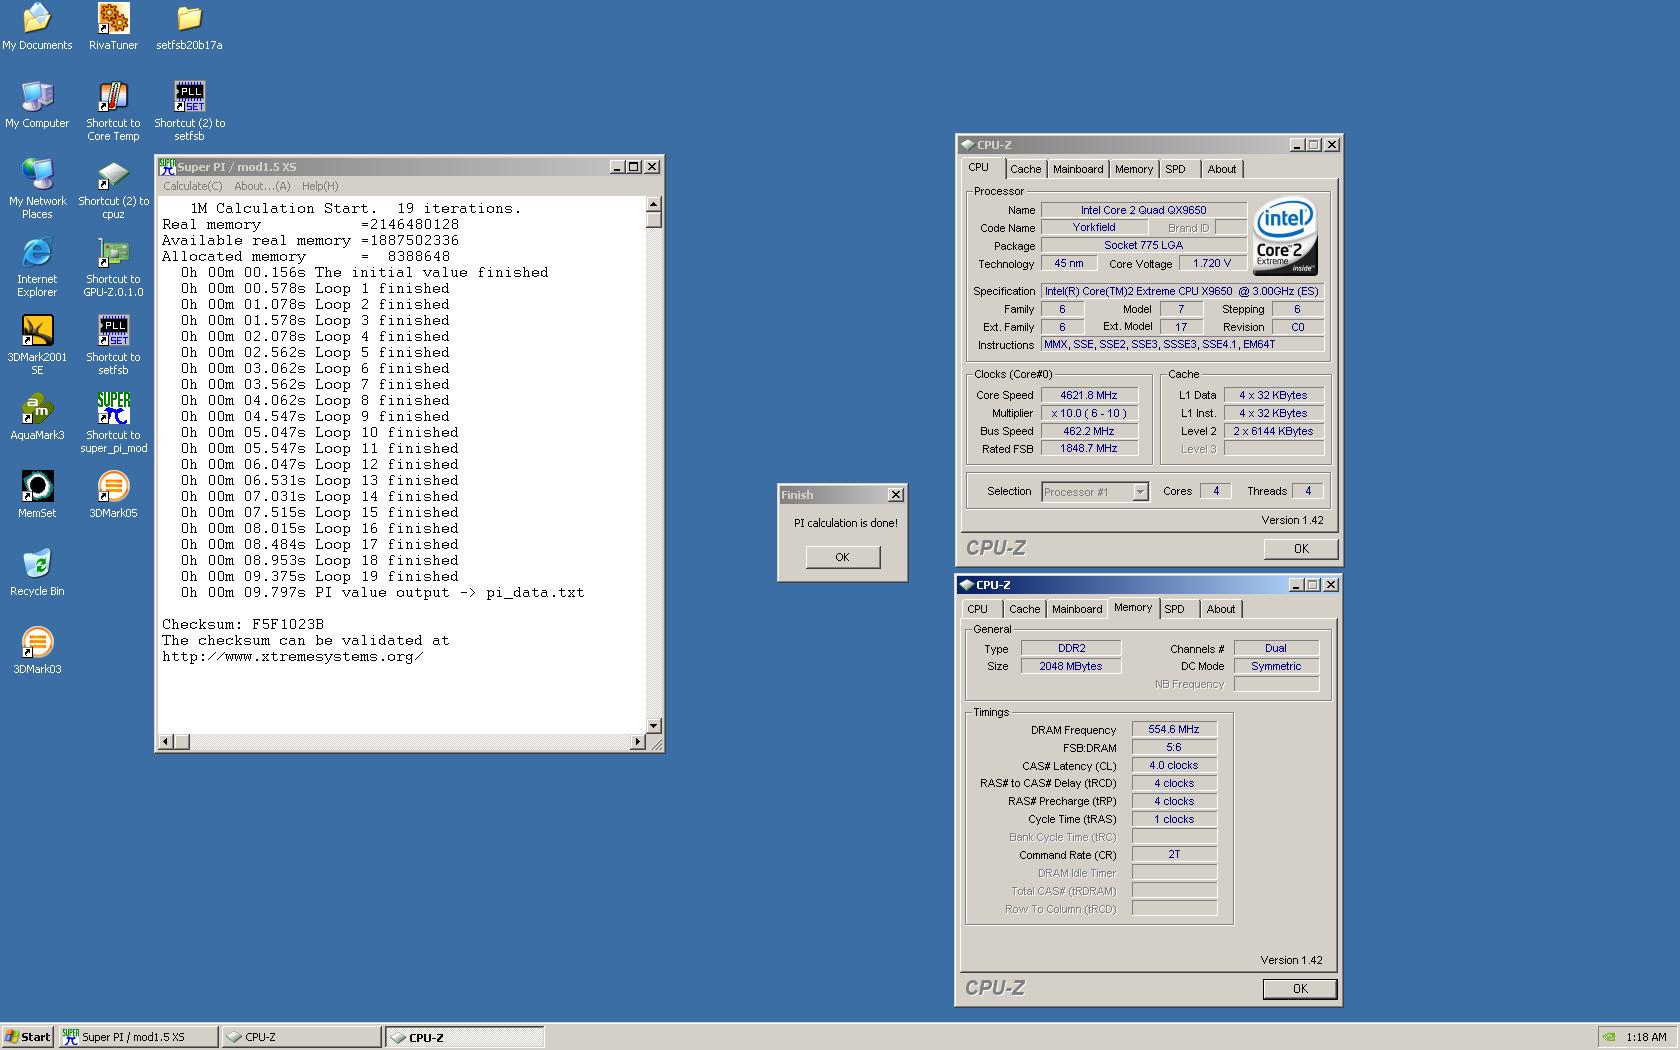Switch to About tab in lower CPU-Z

(x=1220, y=609)
